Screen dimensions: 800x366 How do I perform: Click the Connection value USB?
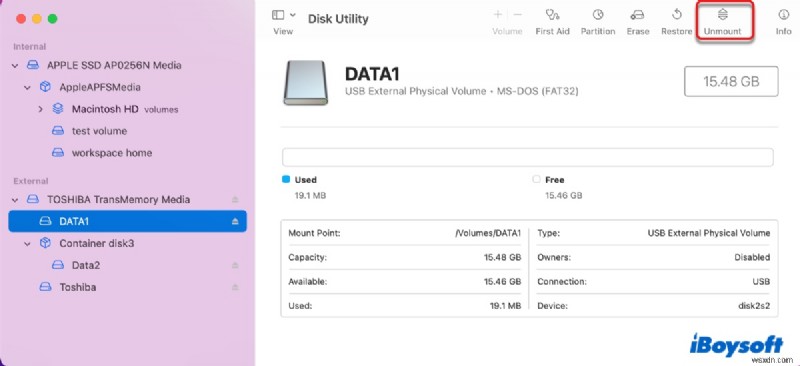[761, 282]
